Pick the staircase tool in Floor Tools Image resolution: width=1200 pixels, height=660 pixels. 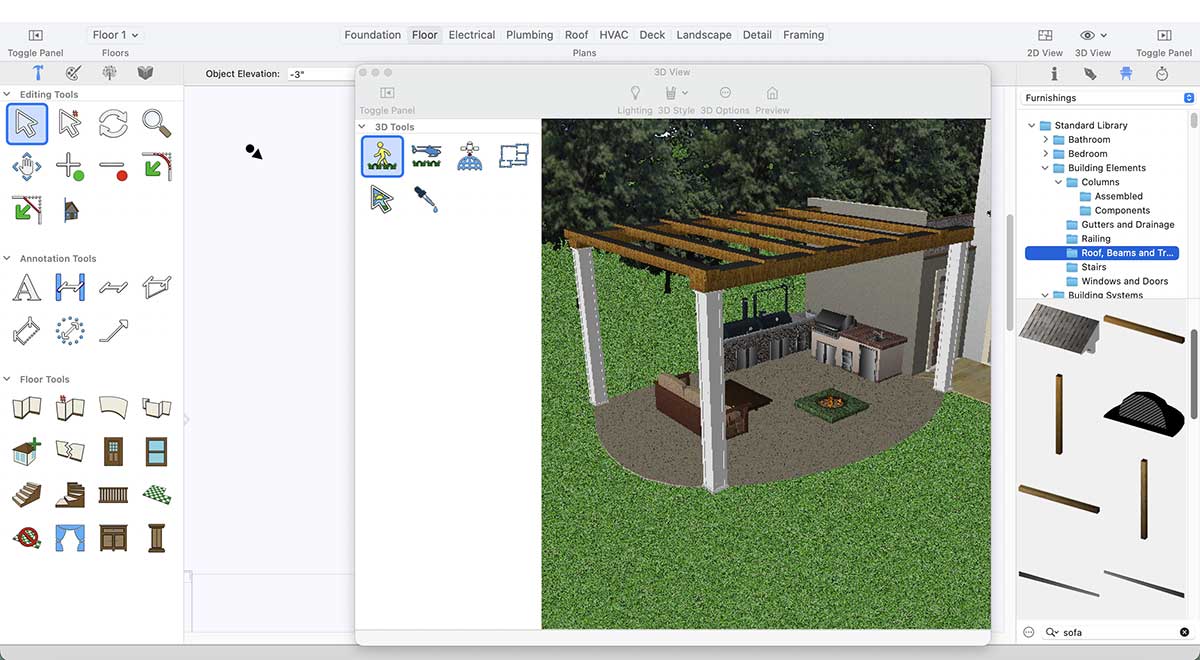coord(27,494)
